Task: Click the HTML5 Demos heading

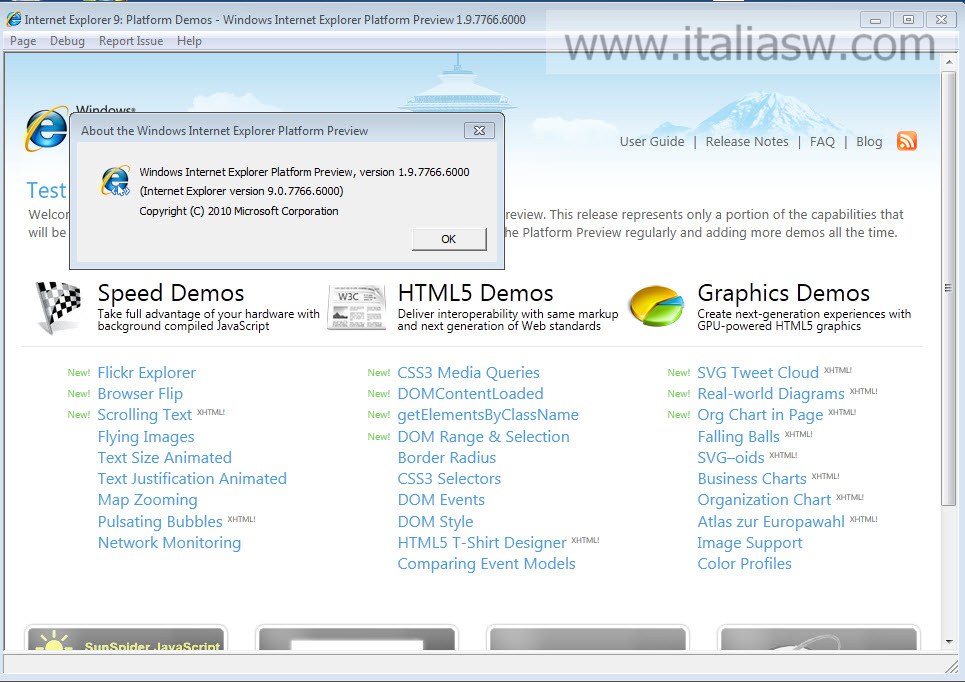Action: click(475, 293)
